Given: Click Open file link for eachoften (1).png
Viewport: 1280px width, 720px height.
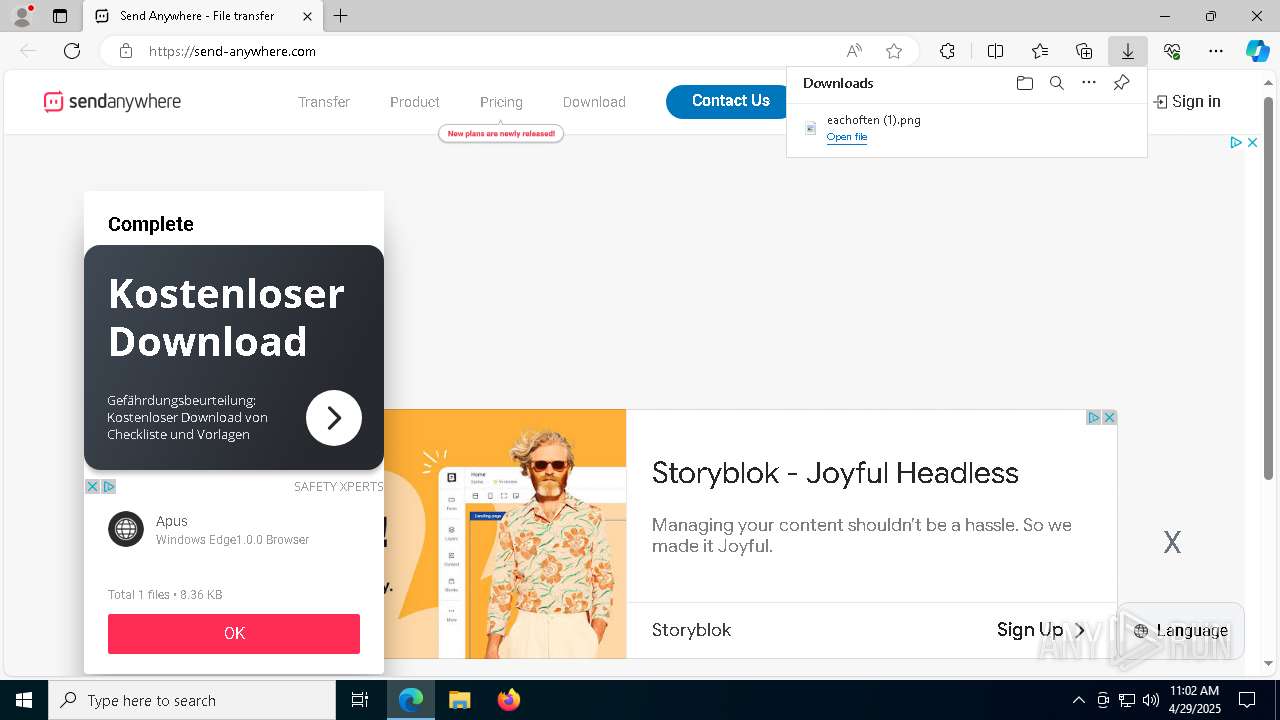Looking at the screenshot, I should pos(847,137).
